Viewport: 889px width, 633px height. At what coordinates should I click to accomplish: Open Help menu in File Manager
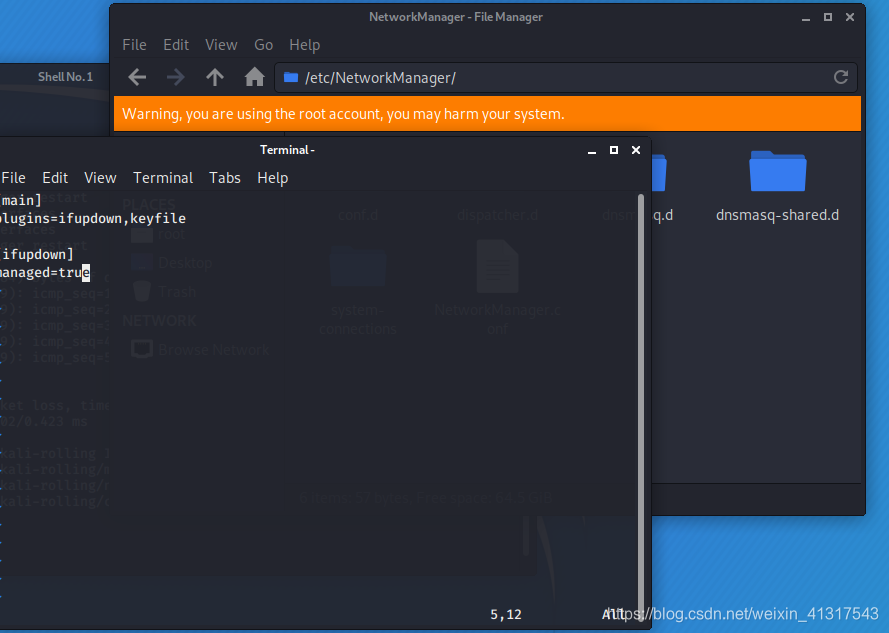click(x=304, y=45)
